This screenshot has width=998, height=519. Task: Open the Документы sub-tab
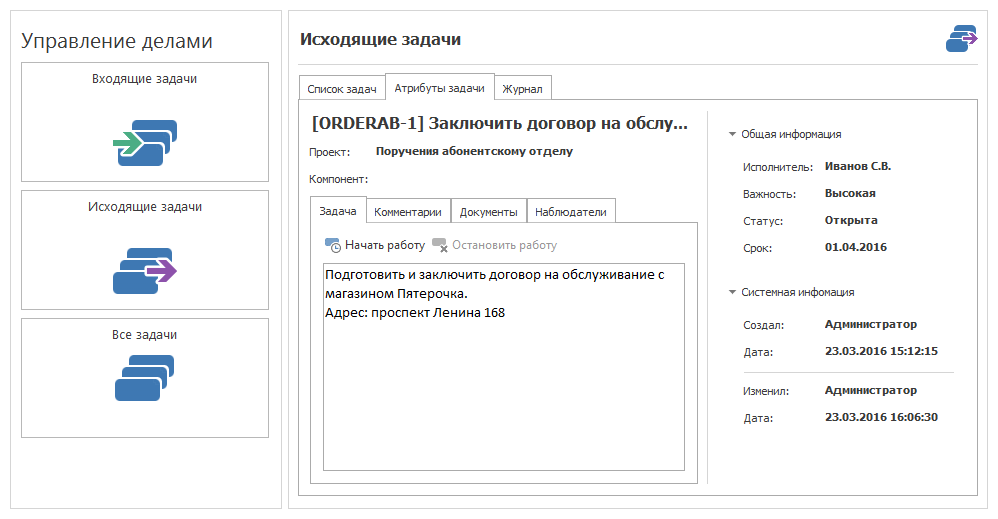[x=489, y=211]
